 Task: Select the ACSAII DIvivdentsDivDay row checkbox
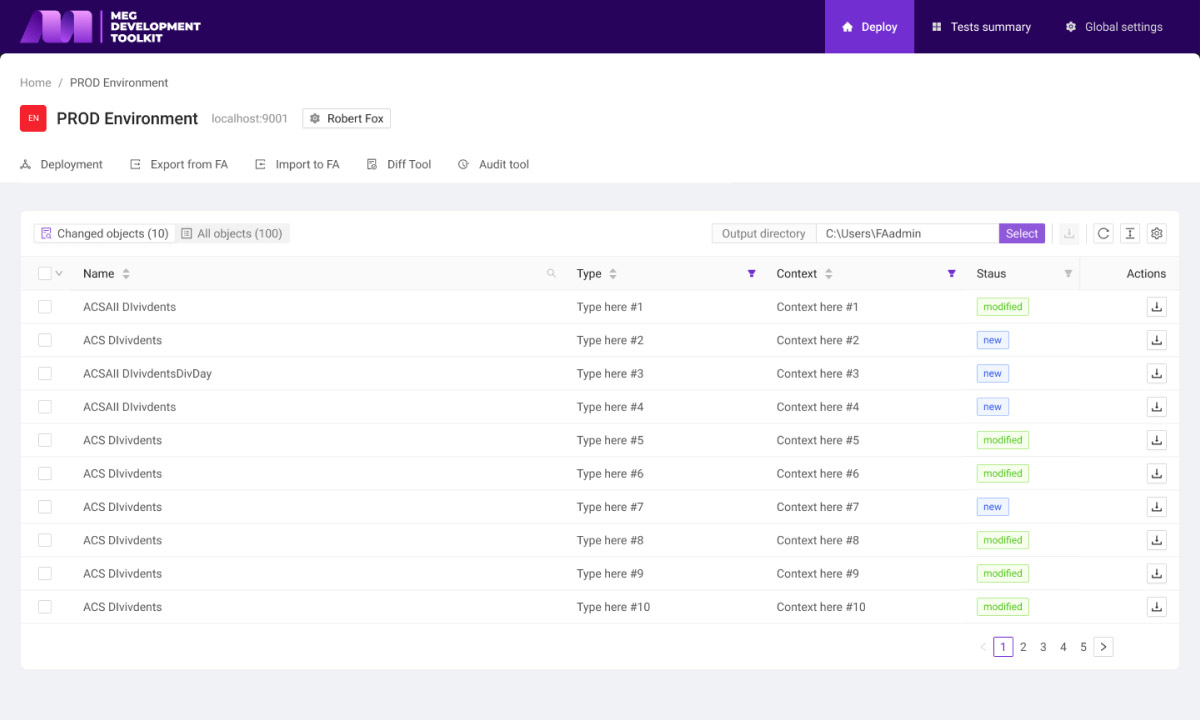[45, 374]
